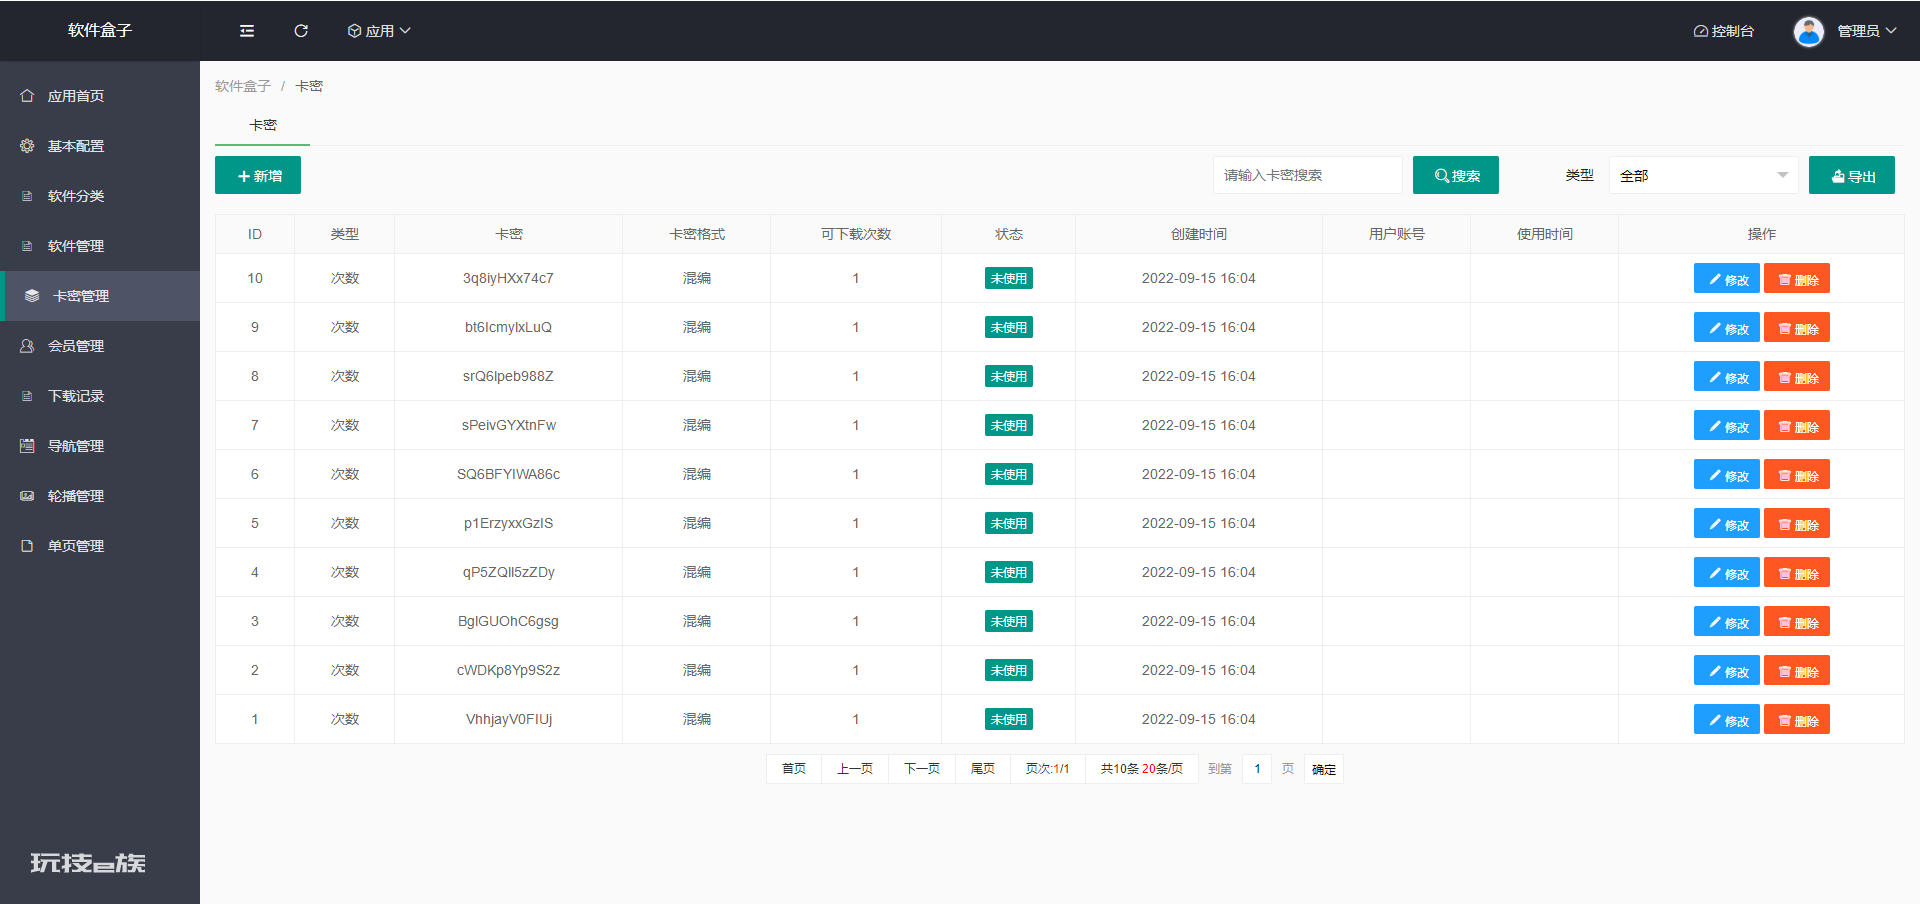Viewport: 1920px width, 904px height.
Task: Expand the 管理员 user dropdown
Action: pyautogui.click(x=1867, y=31)
